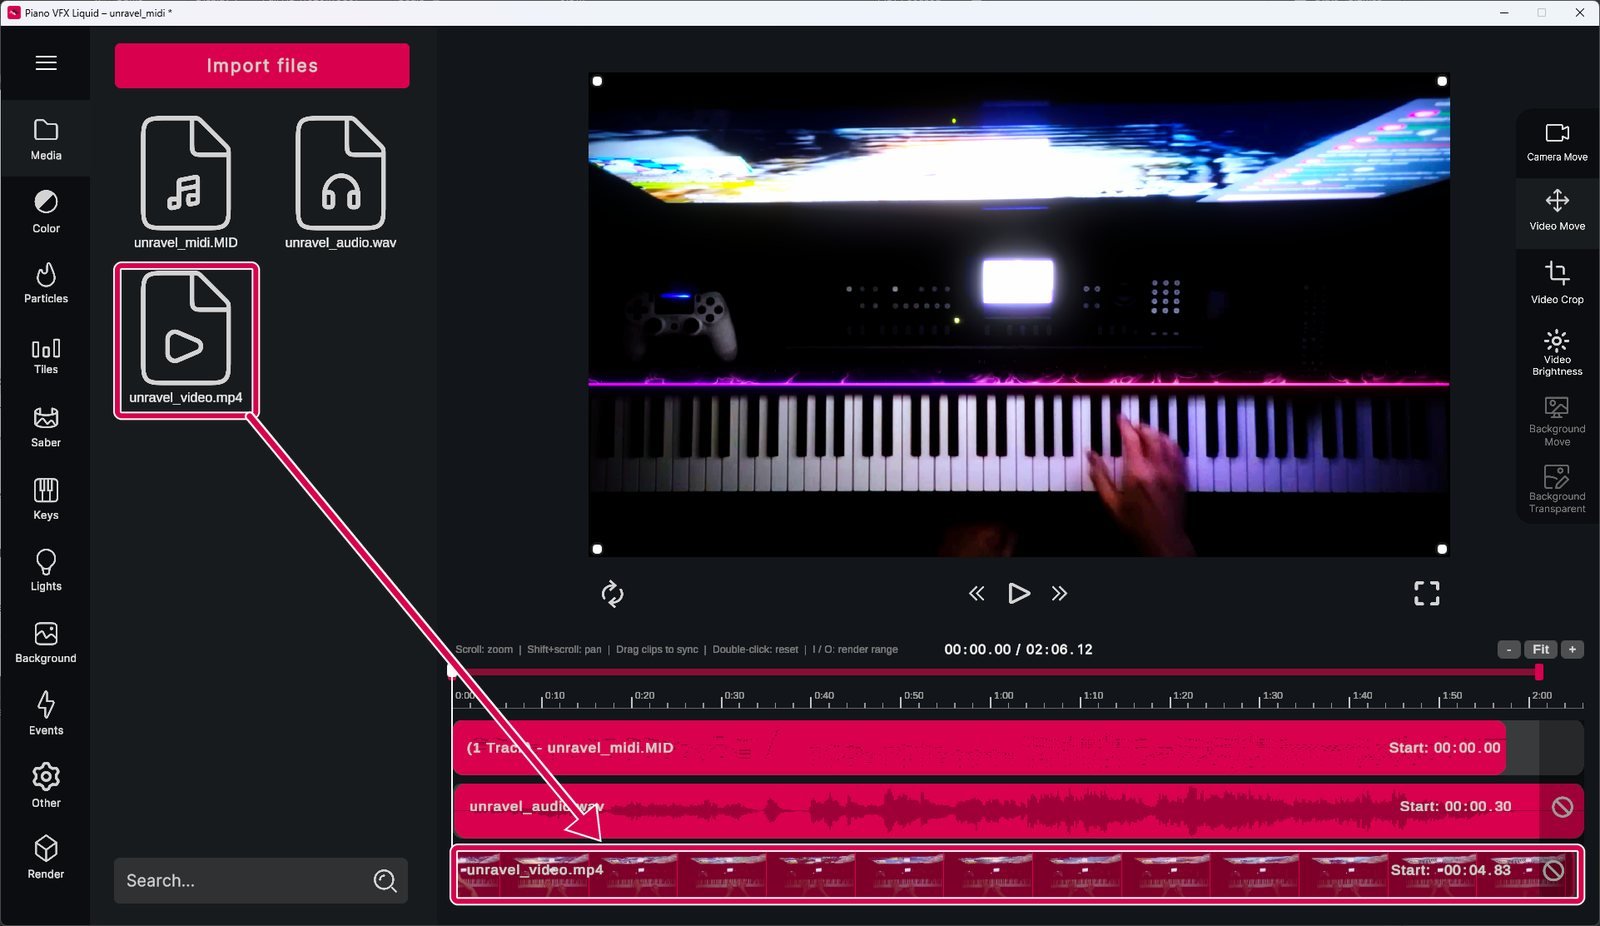1600x926 pixels.
Task: Click bottom-right crop handle of preview
Action: (x=1442, y=549)
